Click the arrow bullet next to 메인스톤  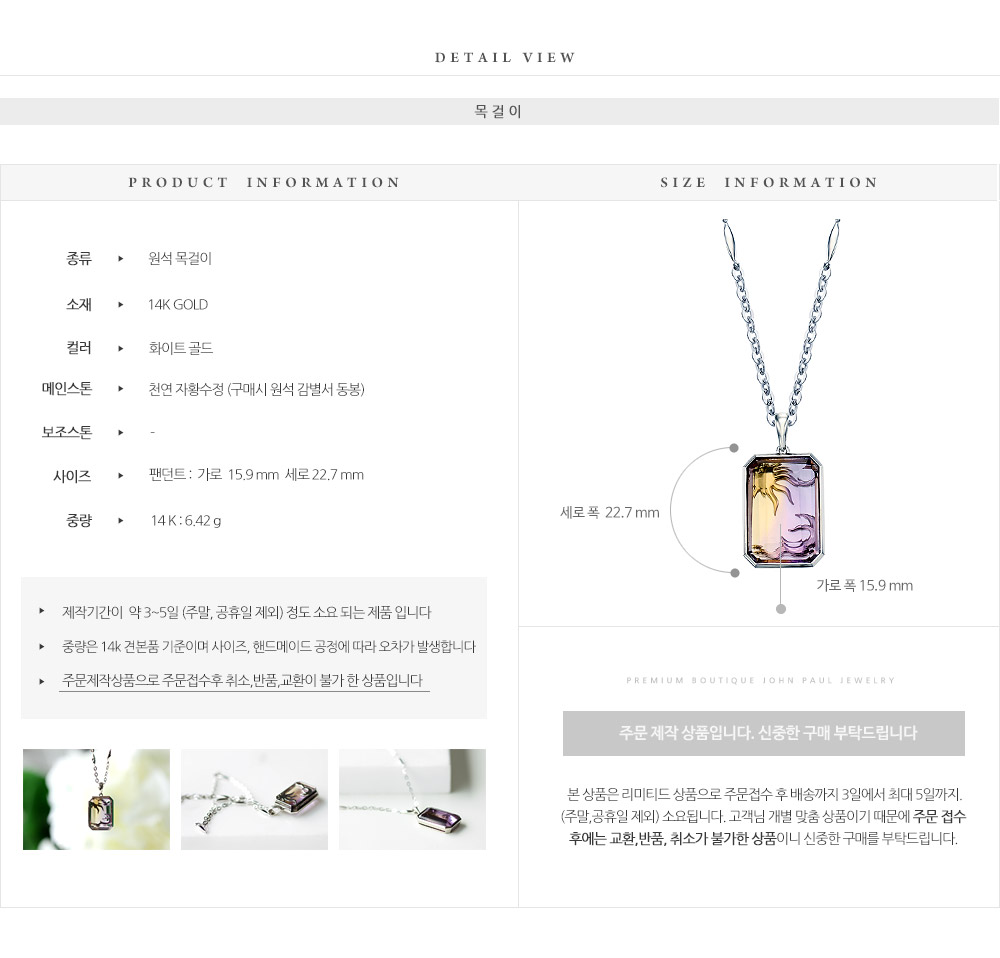[121, 388]
